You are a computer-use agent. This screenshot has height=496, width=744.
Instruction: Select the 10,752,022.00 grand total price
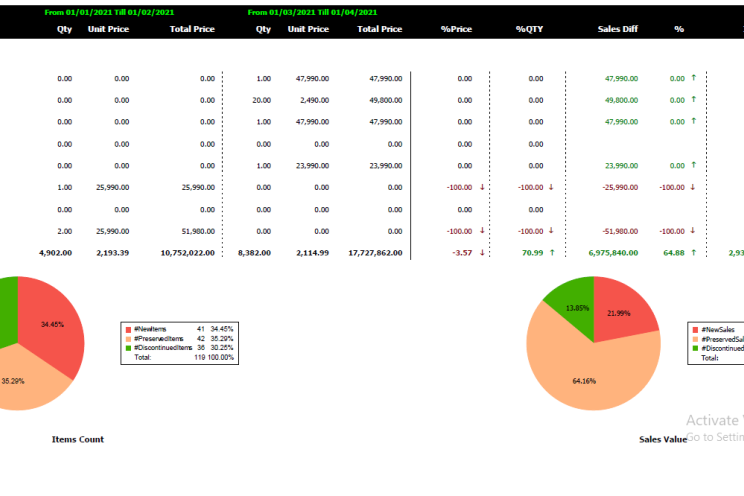pyautogui.click(x=187, y=253)
